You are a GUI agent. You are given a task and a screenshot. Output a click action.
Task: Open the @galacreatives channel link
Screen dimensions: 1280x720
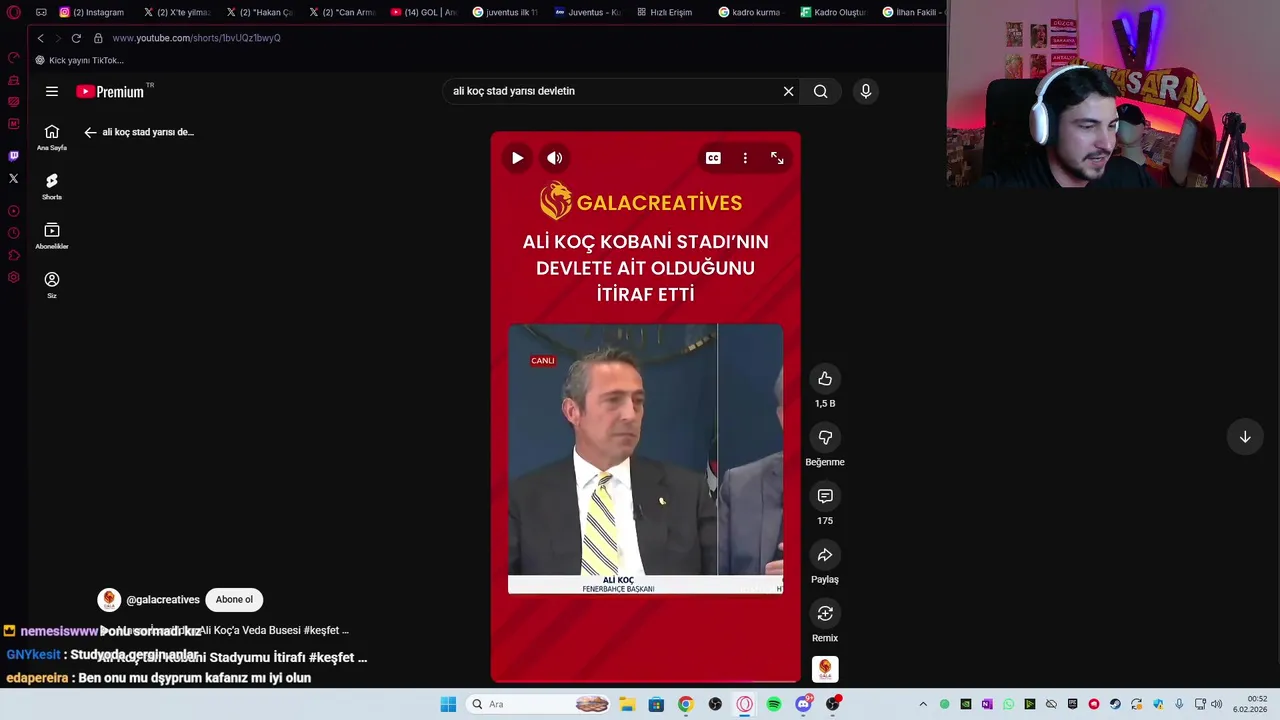tap(163, 600)
